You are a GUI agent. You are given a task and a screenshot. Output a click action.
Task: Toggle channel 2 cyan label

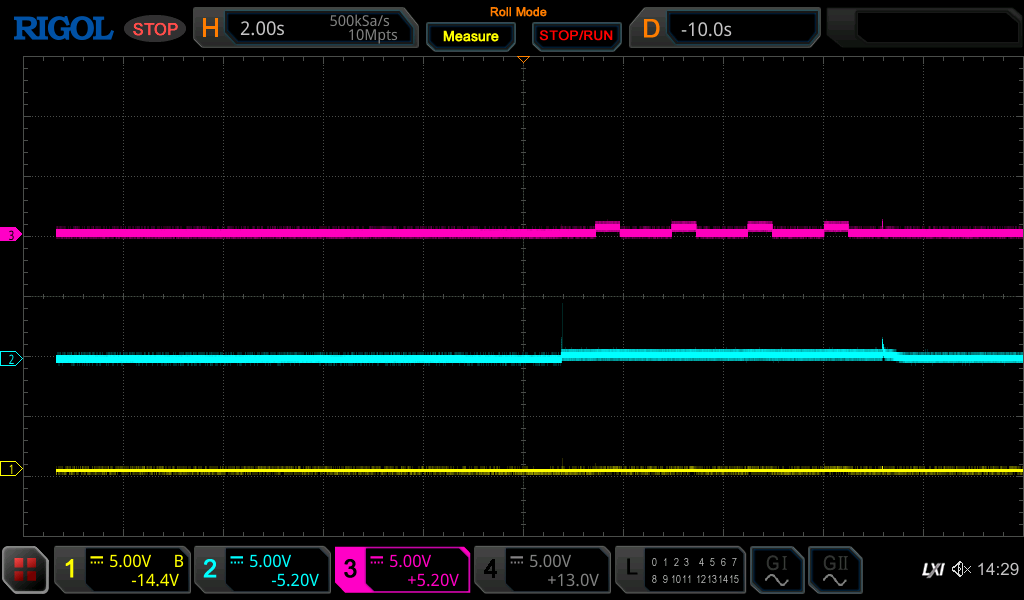[x=210, y=569]
